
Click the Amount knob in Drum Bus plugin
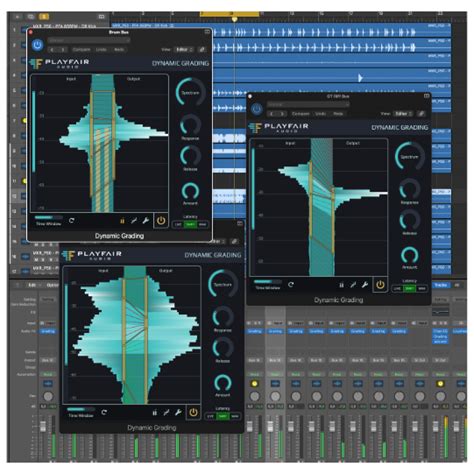tap(190, 191)
